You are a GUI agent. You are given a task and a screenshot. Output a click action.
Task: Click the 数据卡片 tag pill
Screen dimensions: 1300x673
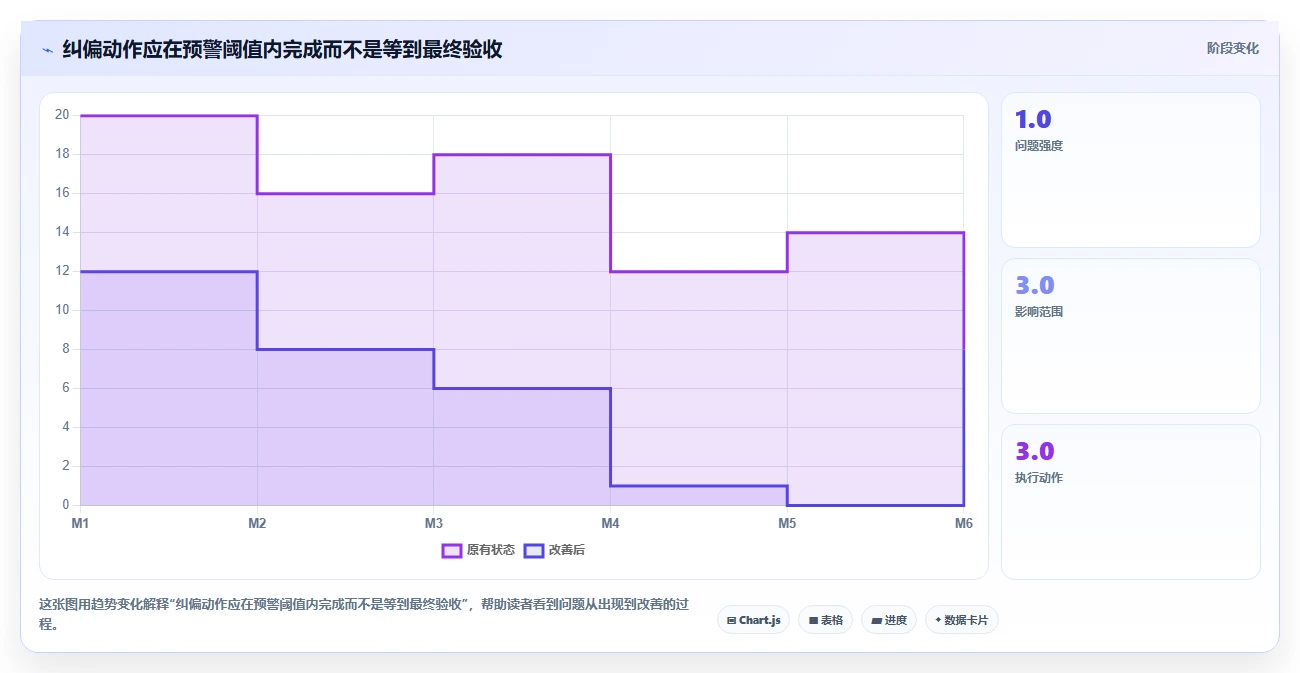click(x=961, y=620)
